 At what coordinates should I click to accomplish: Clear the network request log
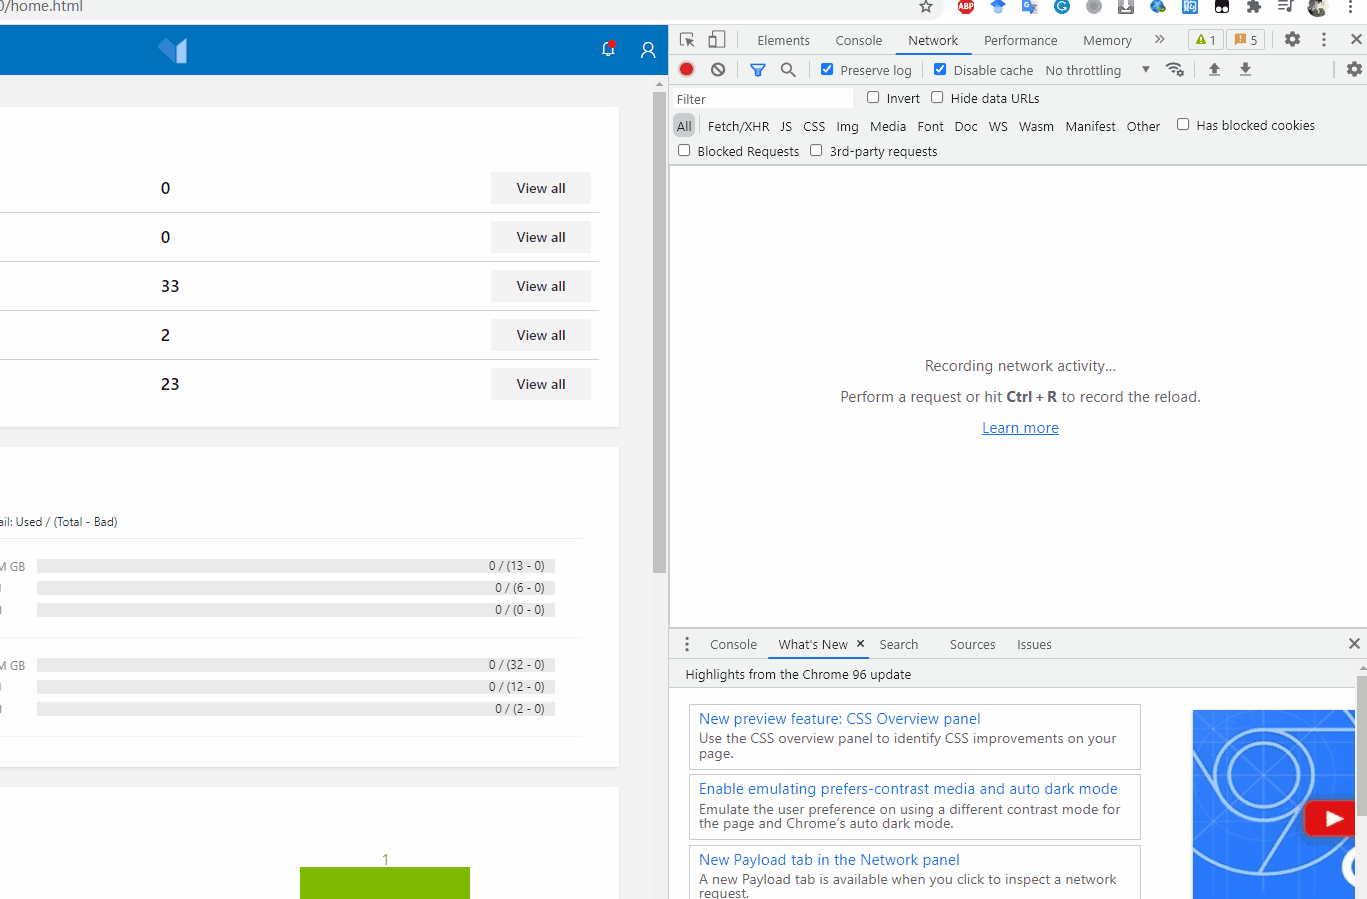(x=718, y=69)
